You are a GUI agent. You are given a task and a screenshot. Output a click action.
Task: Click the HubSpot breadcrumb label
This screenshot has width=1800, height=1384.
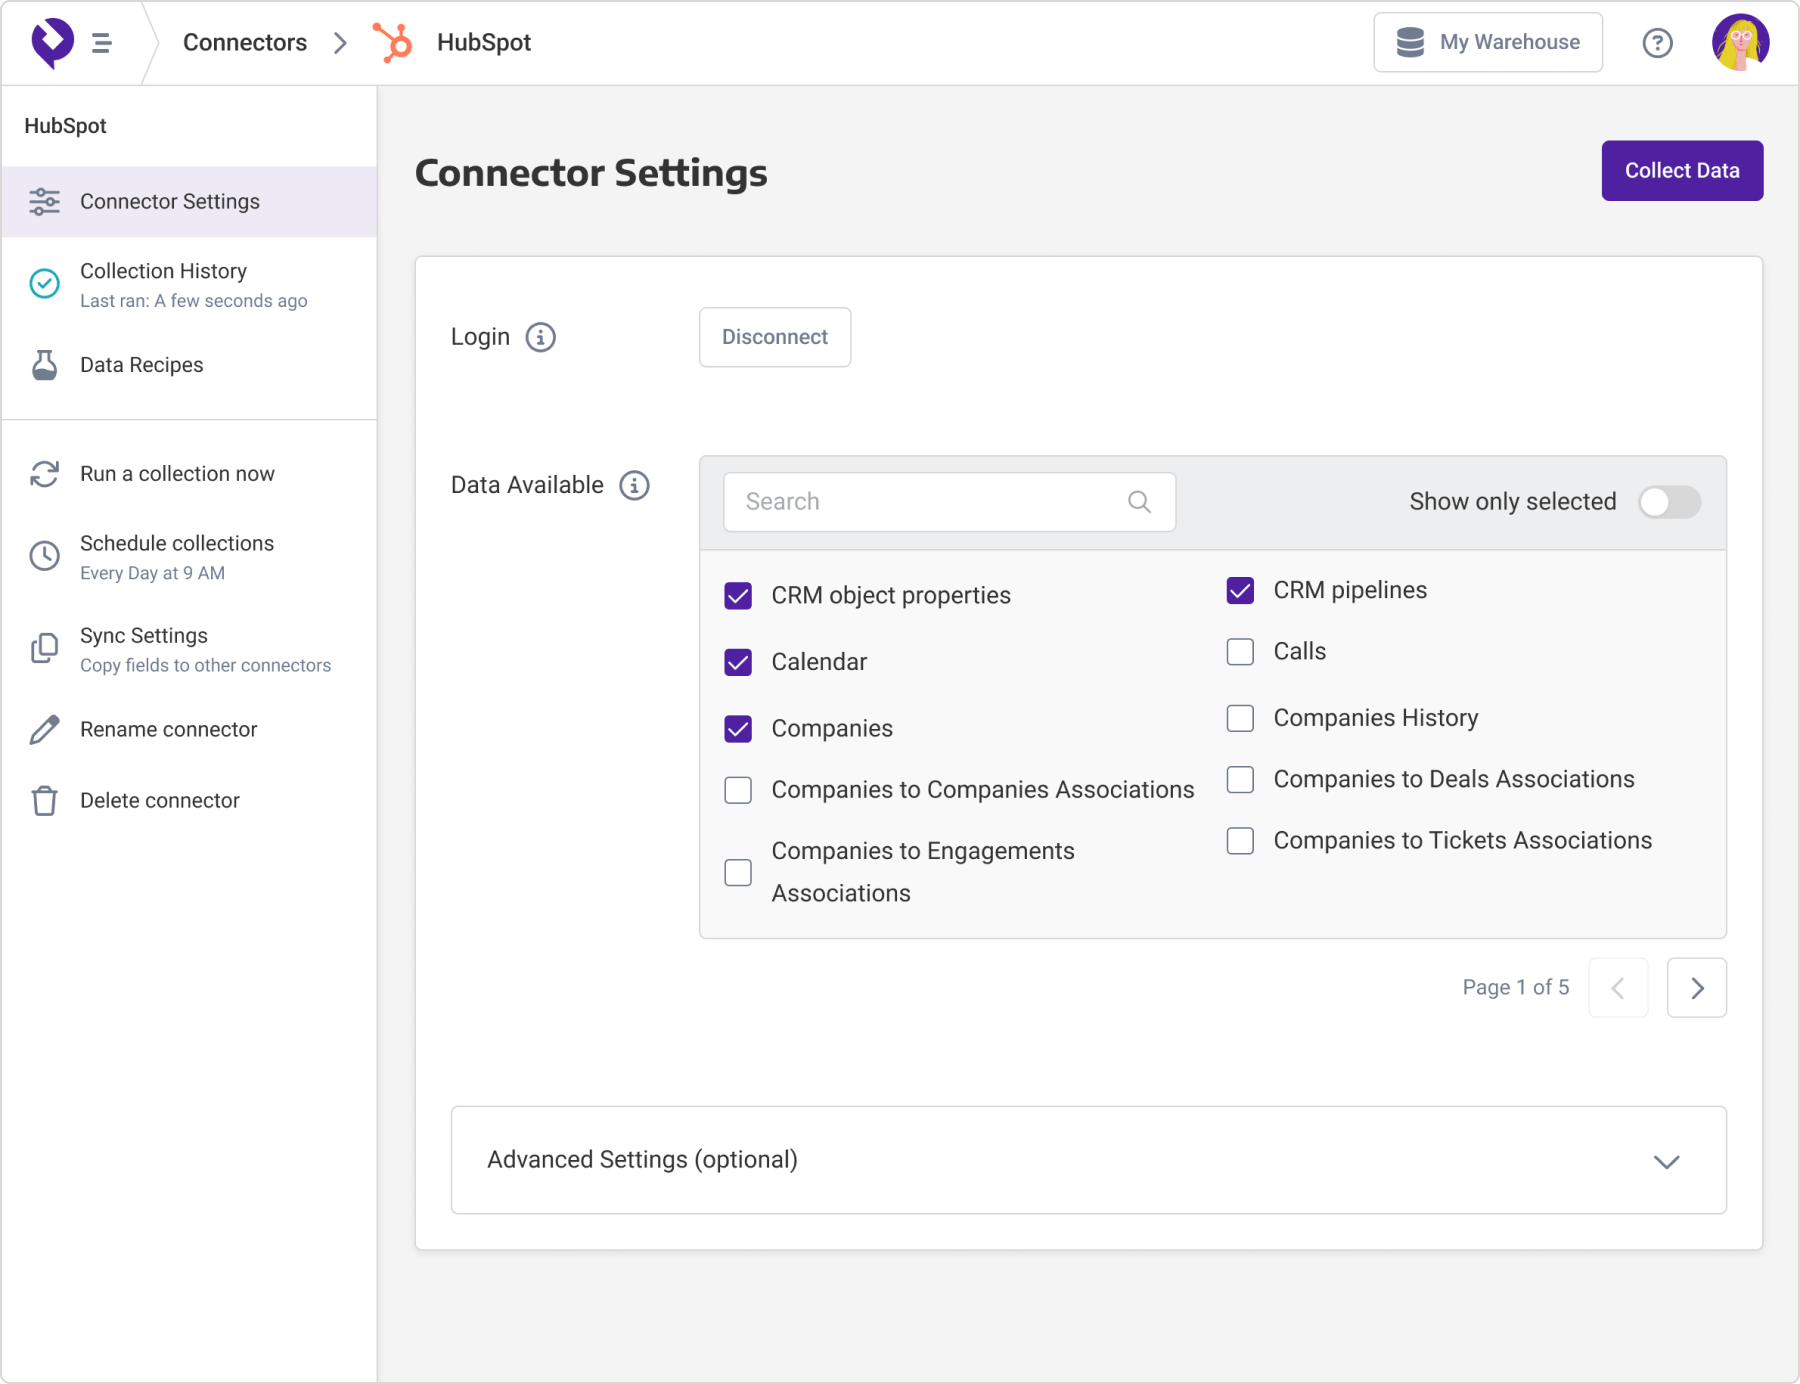(x=484, y=43)
